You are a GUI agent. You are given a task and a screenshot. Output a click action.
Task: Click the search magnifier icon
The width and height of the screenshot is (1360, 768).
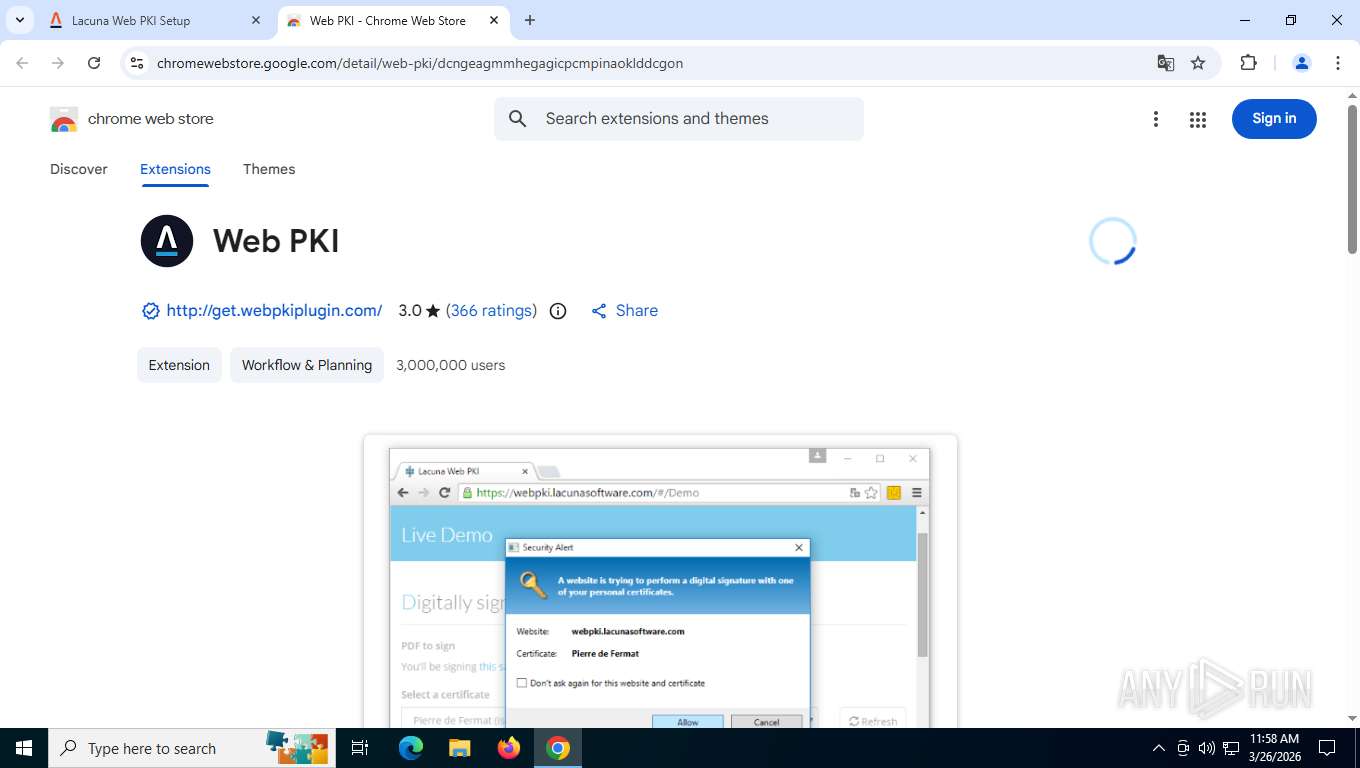point(518,119)
